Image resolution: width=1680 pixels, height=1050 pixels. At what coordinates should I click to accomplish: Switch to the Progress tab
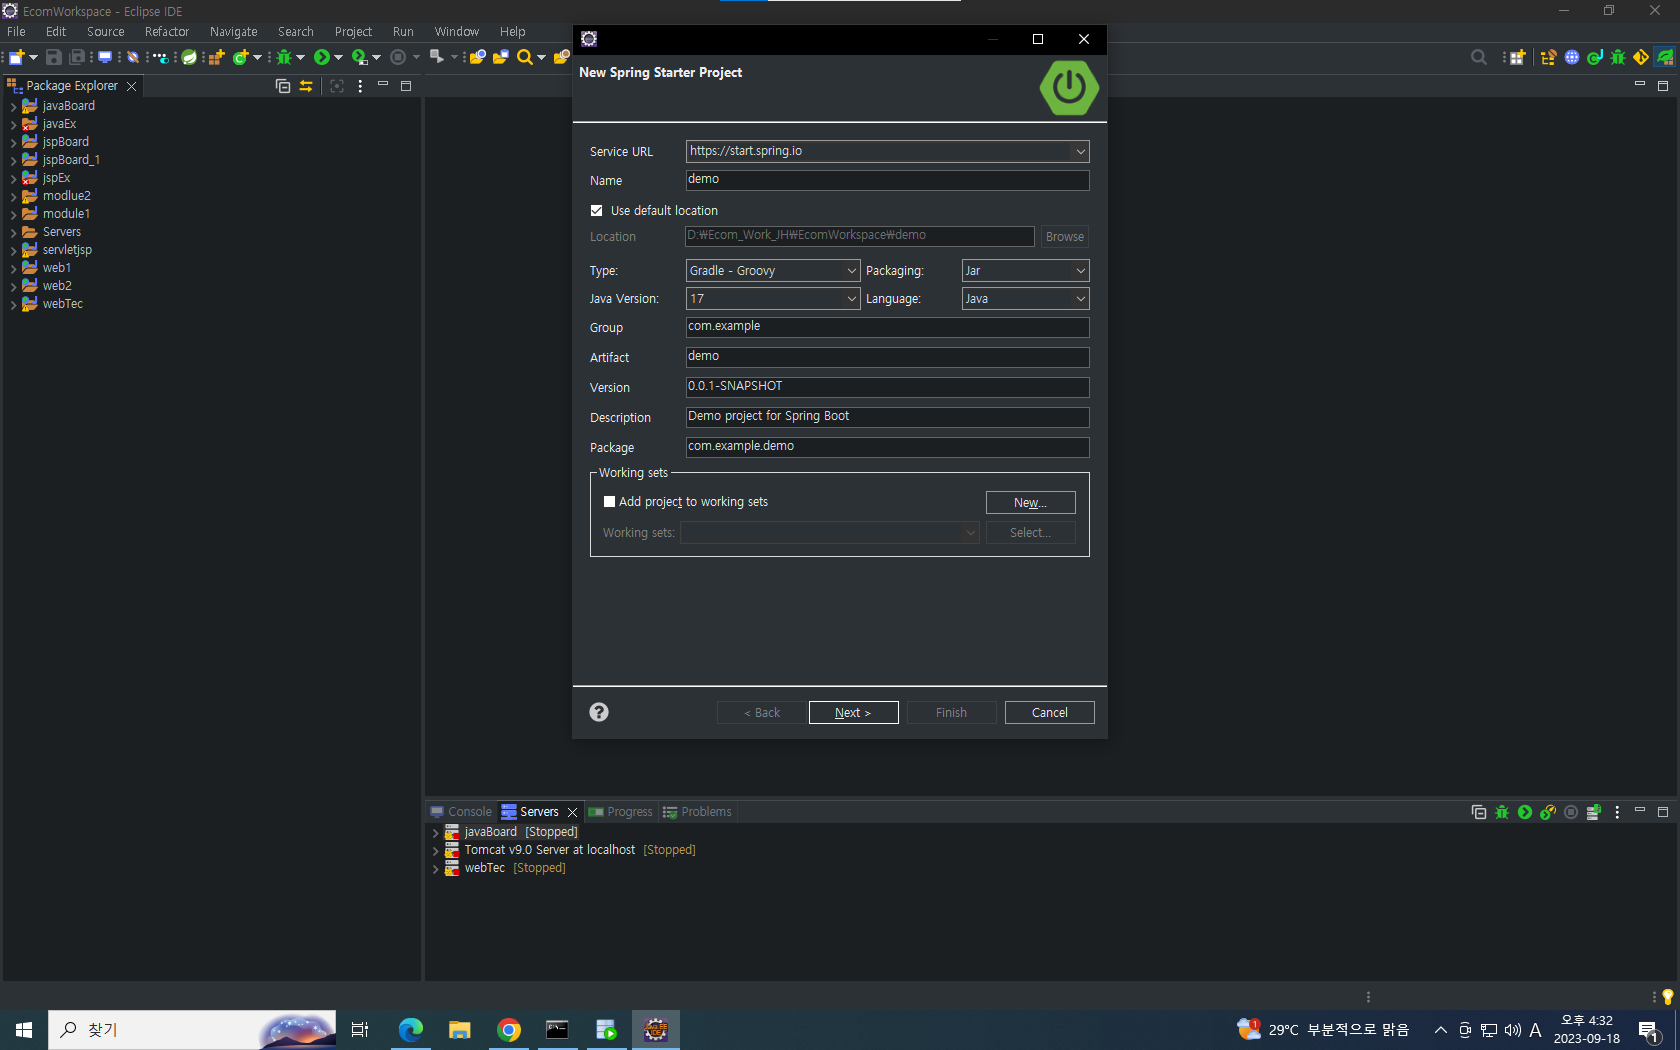(620, 812)
